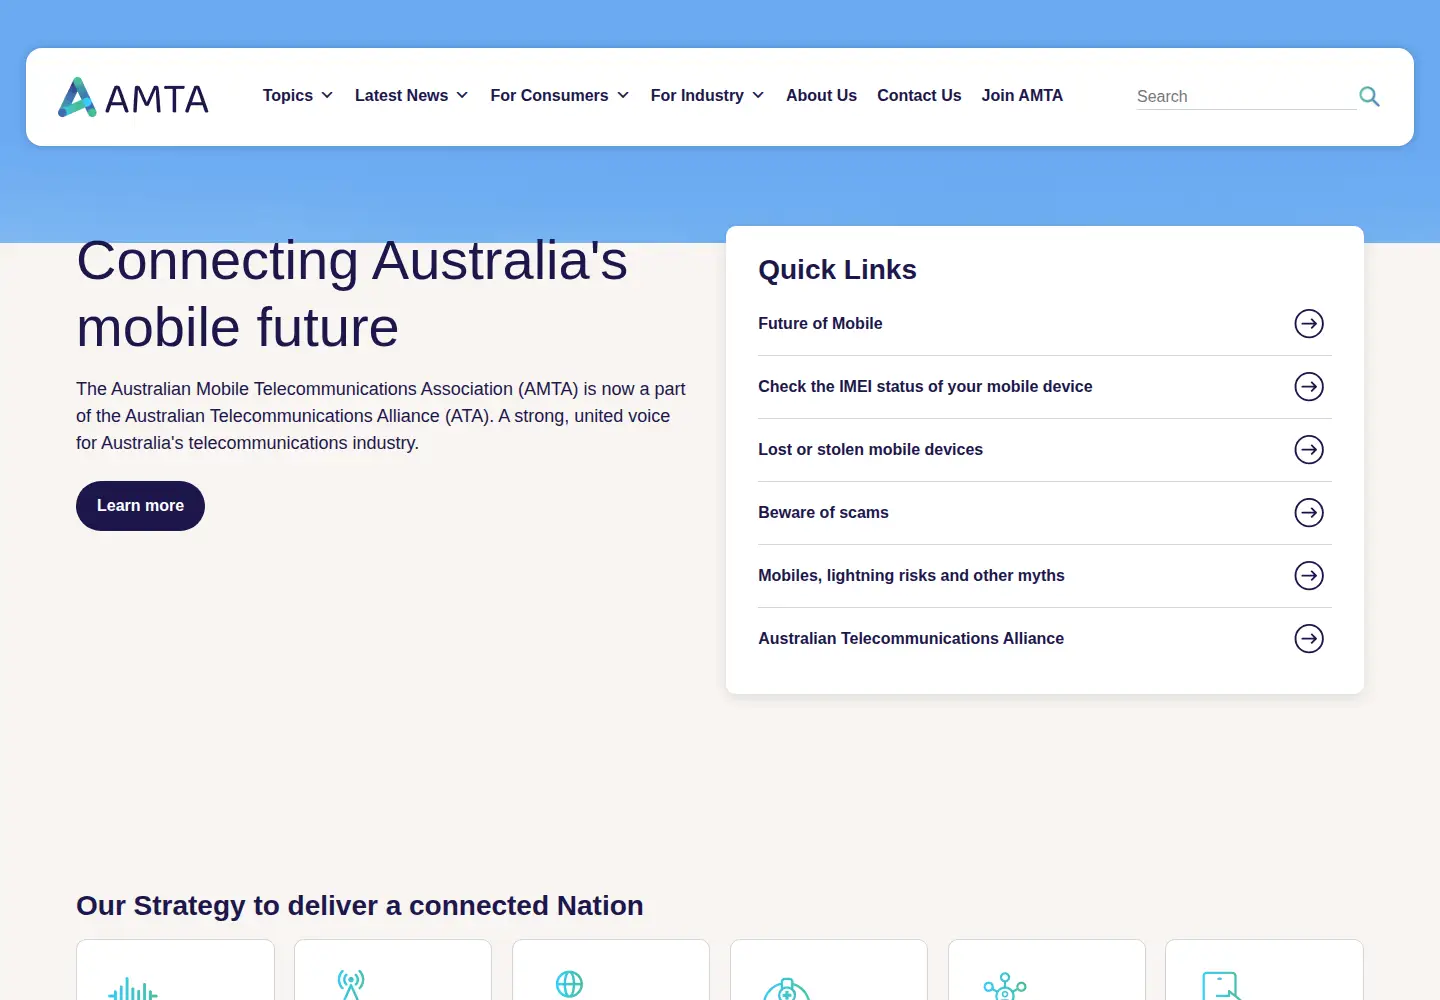This screenshot has width=1440, height=1000.
Task: Click the arrow icon for Lost or stolen devices
Action: coord(1309,450)
